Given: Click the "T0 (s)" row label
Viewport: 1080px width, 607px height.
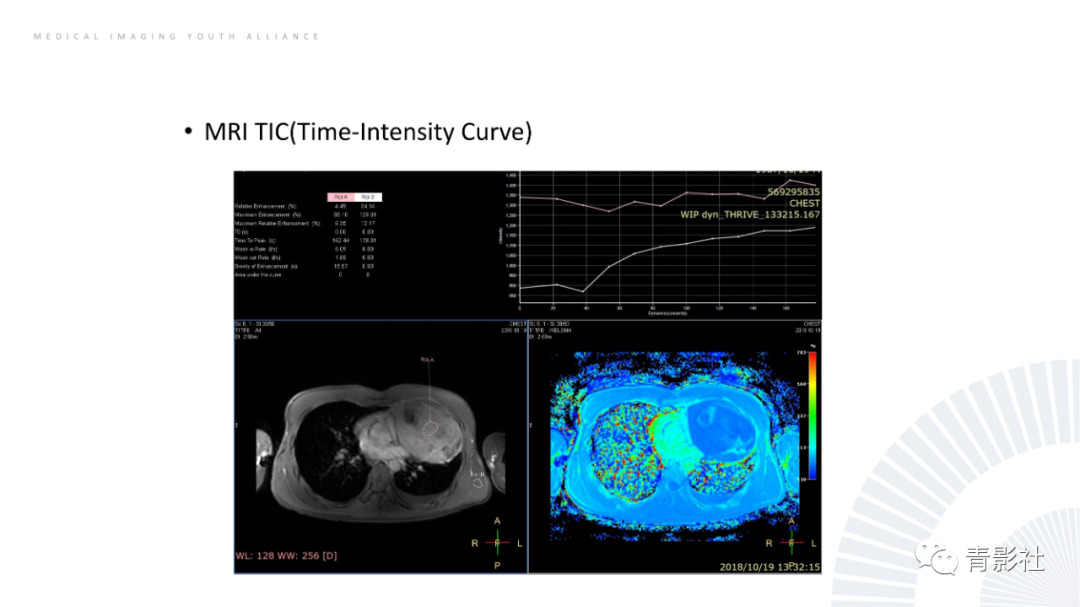Looking at the screenshot, I should 241,232.
